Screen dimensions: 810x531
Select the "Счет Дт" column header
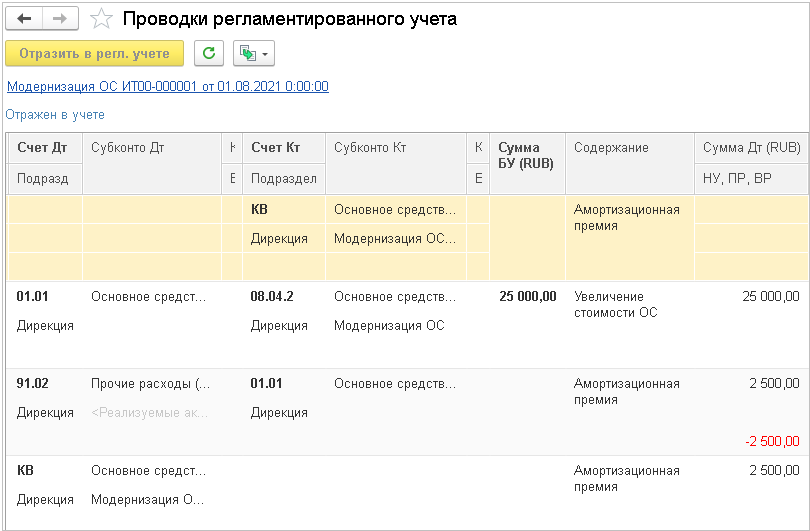click(42, 147)
